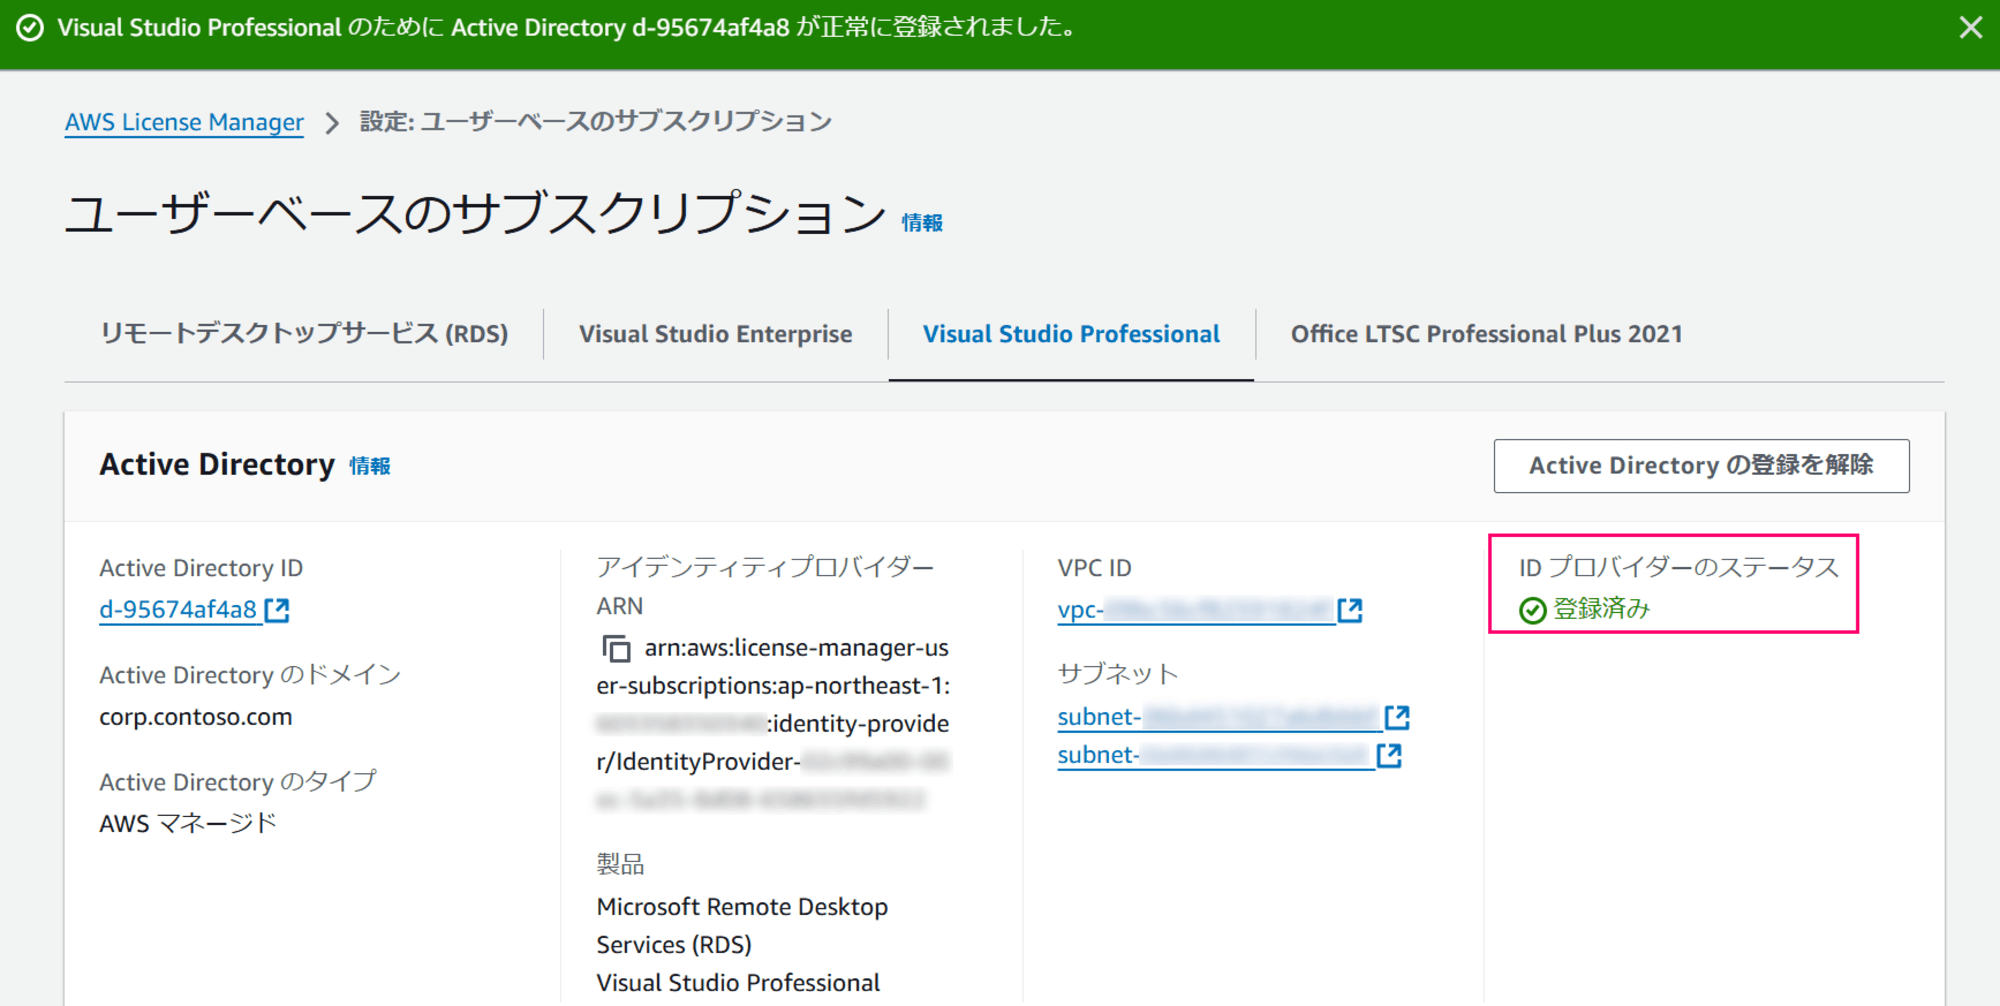Open the second subnet link
The height and width of the screenshot is (1006, 2000).
[x=1215, y=755]
